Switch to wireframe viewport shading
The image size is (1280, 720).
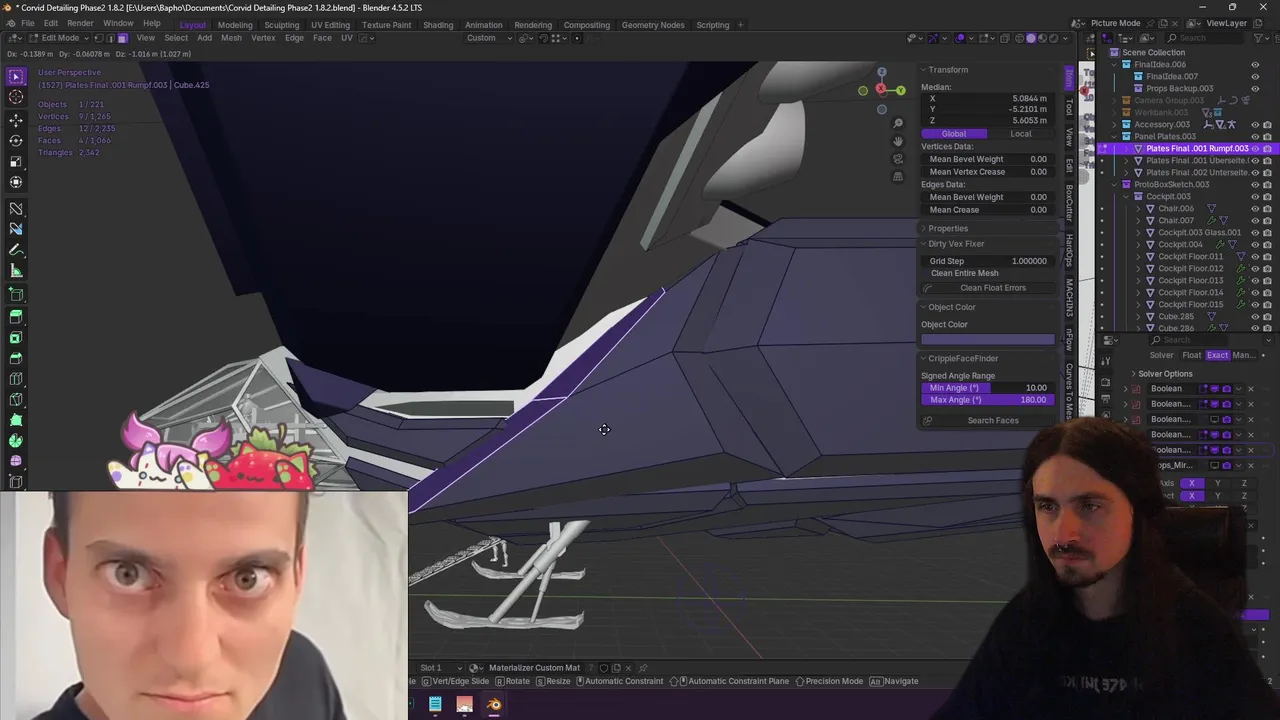tap(1021, 38)
